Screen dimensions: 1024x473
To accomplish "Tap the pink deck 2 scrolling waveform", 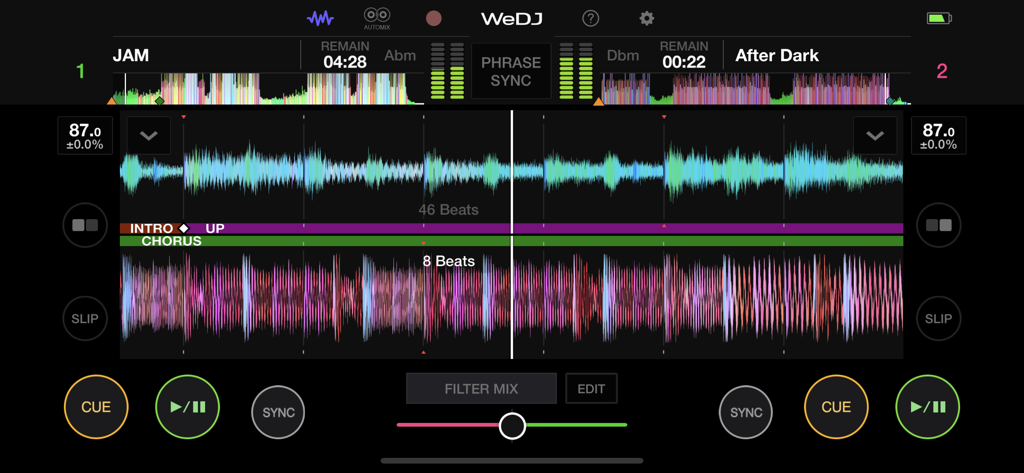I will pos(511,299).
